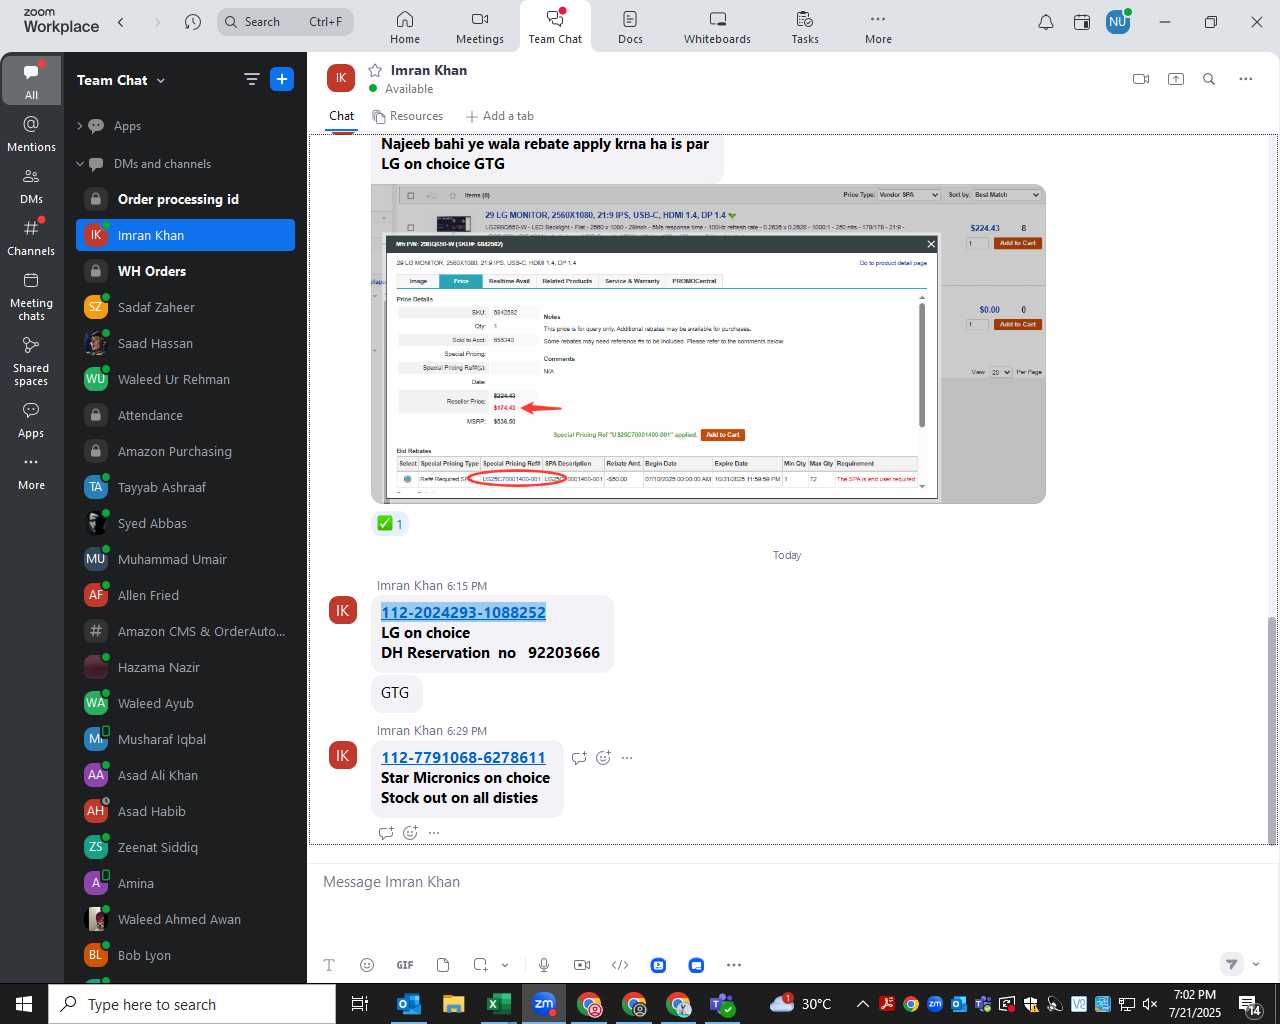The height and width of the screenshot is (1024, 1280).
Task: Open Meetings from top navigation
Action: pyautogui.click(x=480, y=27)
